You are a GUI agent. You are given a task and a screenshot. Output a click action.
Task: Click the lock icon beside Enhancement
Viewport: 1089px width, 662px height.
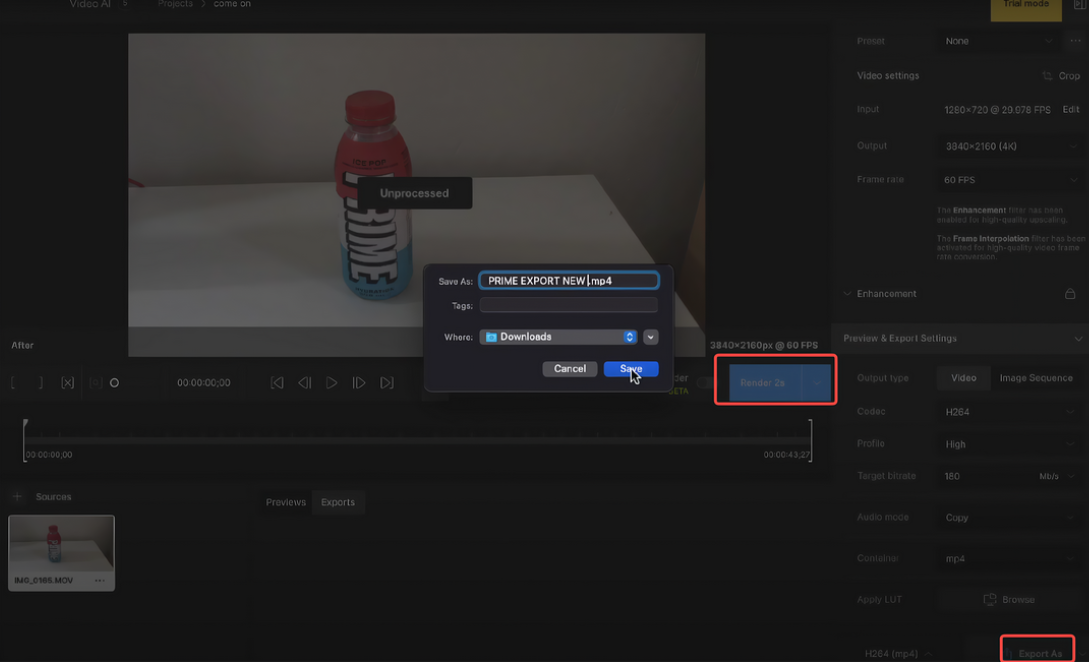[1069, 293]
